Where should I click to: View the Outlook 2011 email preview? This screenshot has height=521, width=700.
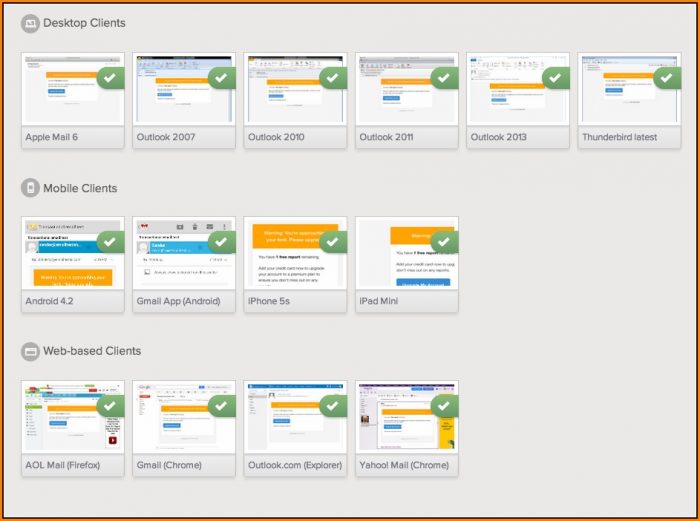[x=405, y=90]
